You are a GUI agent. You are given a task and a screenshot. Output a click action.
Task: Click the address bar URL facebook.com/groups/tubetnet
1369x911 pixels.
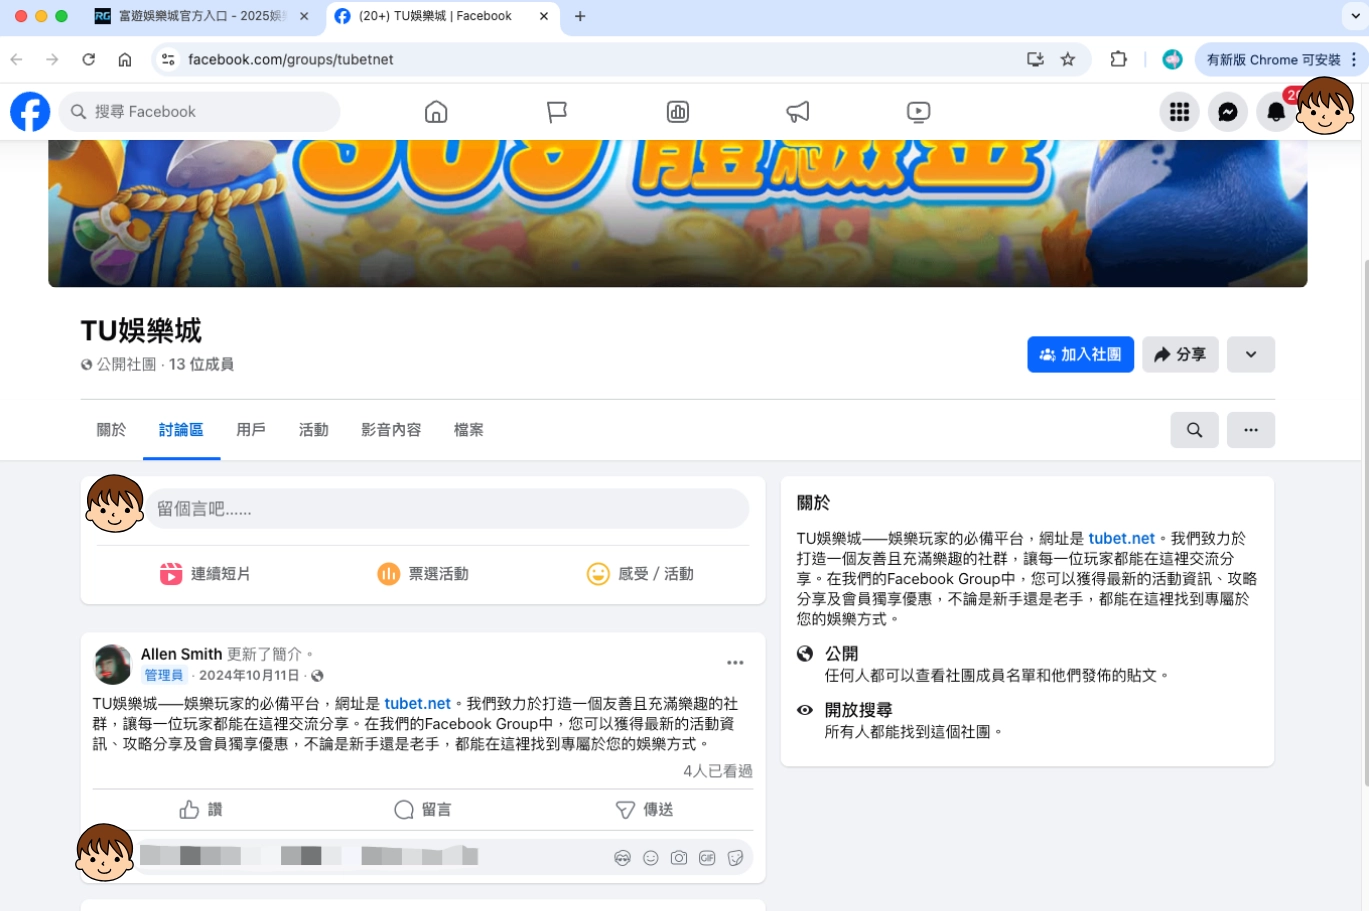pyautogui.click(x=291, y=60)
